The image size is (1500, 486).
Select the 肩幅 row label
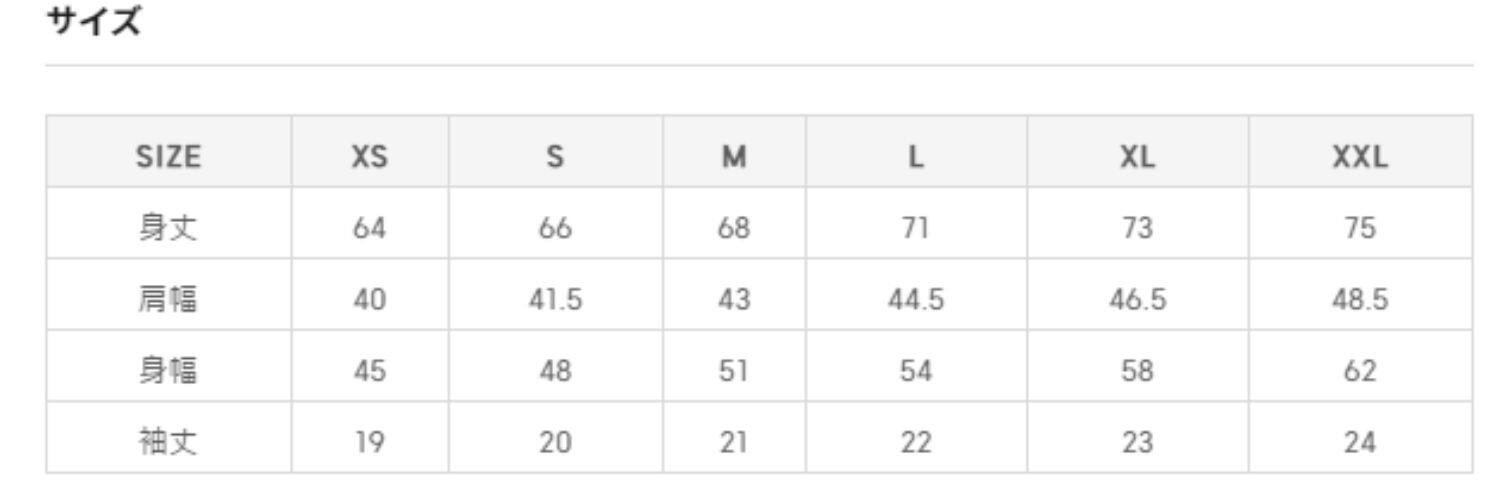click(168, 299)
